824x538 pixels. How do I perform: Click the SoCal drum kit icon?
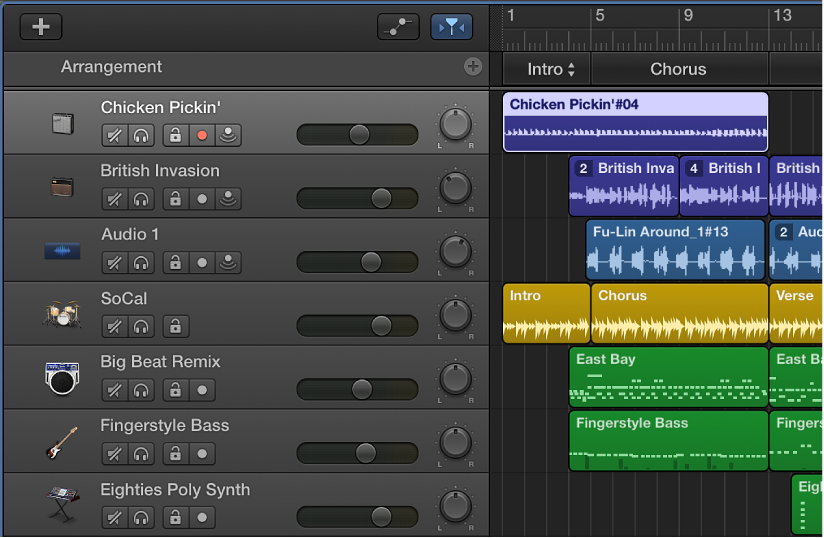pyautogui.click(x=62, y=314)
